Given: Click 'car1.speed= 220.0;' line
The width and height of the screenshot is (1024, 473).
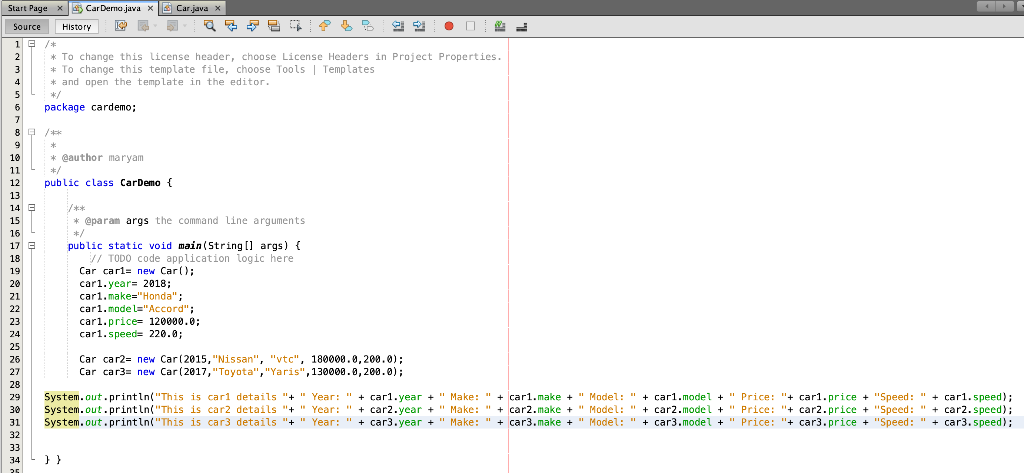Looking at the screenshot, I should [131, 334].
